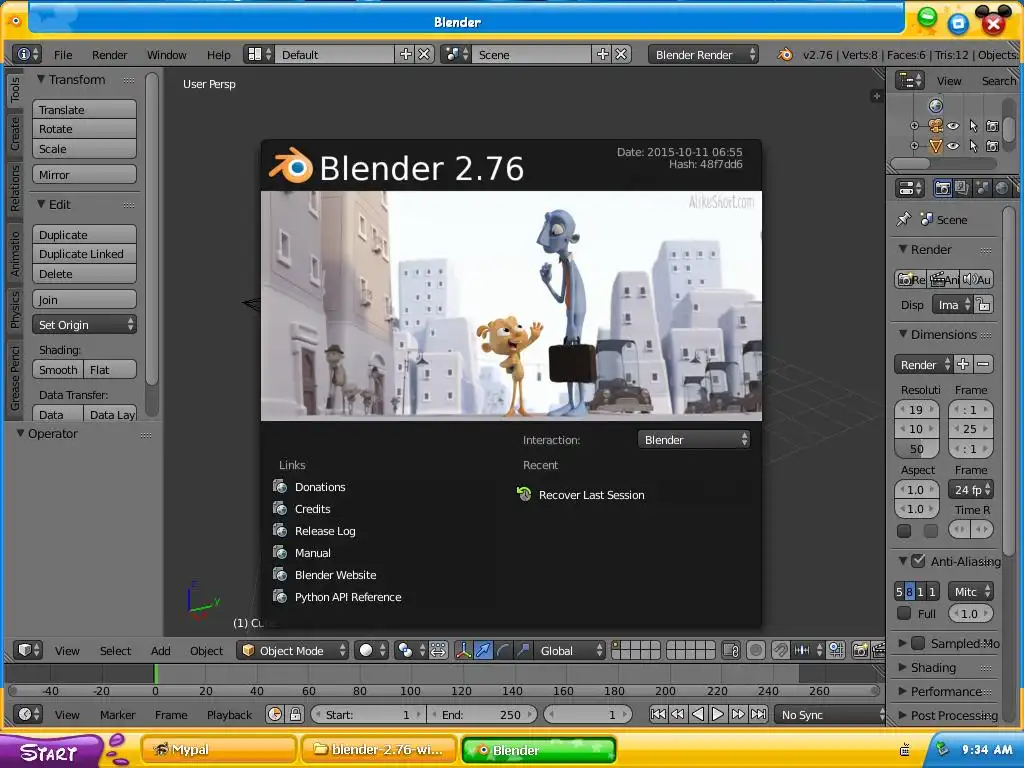Open the Set Origin dropdown

coord(84,325)
